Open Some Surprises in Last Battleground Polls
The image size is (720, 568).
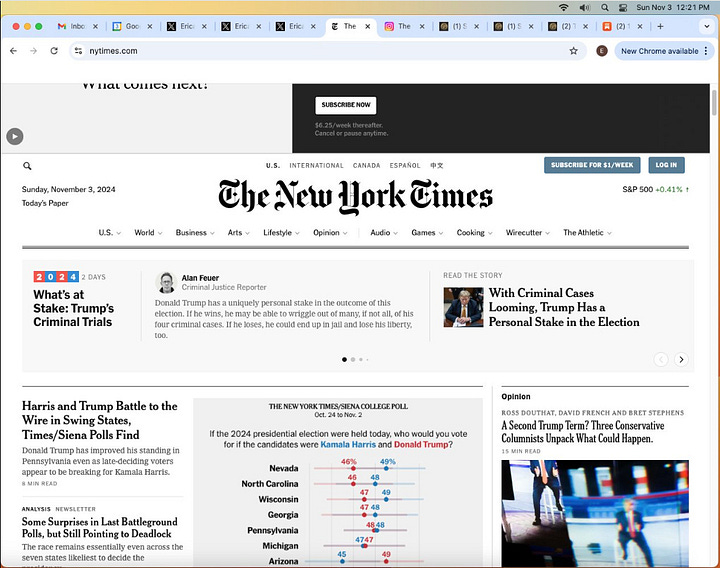point(99,527)
